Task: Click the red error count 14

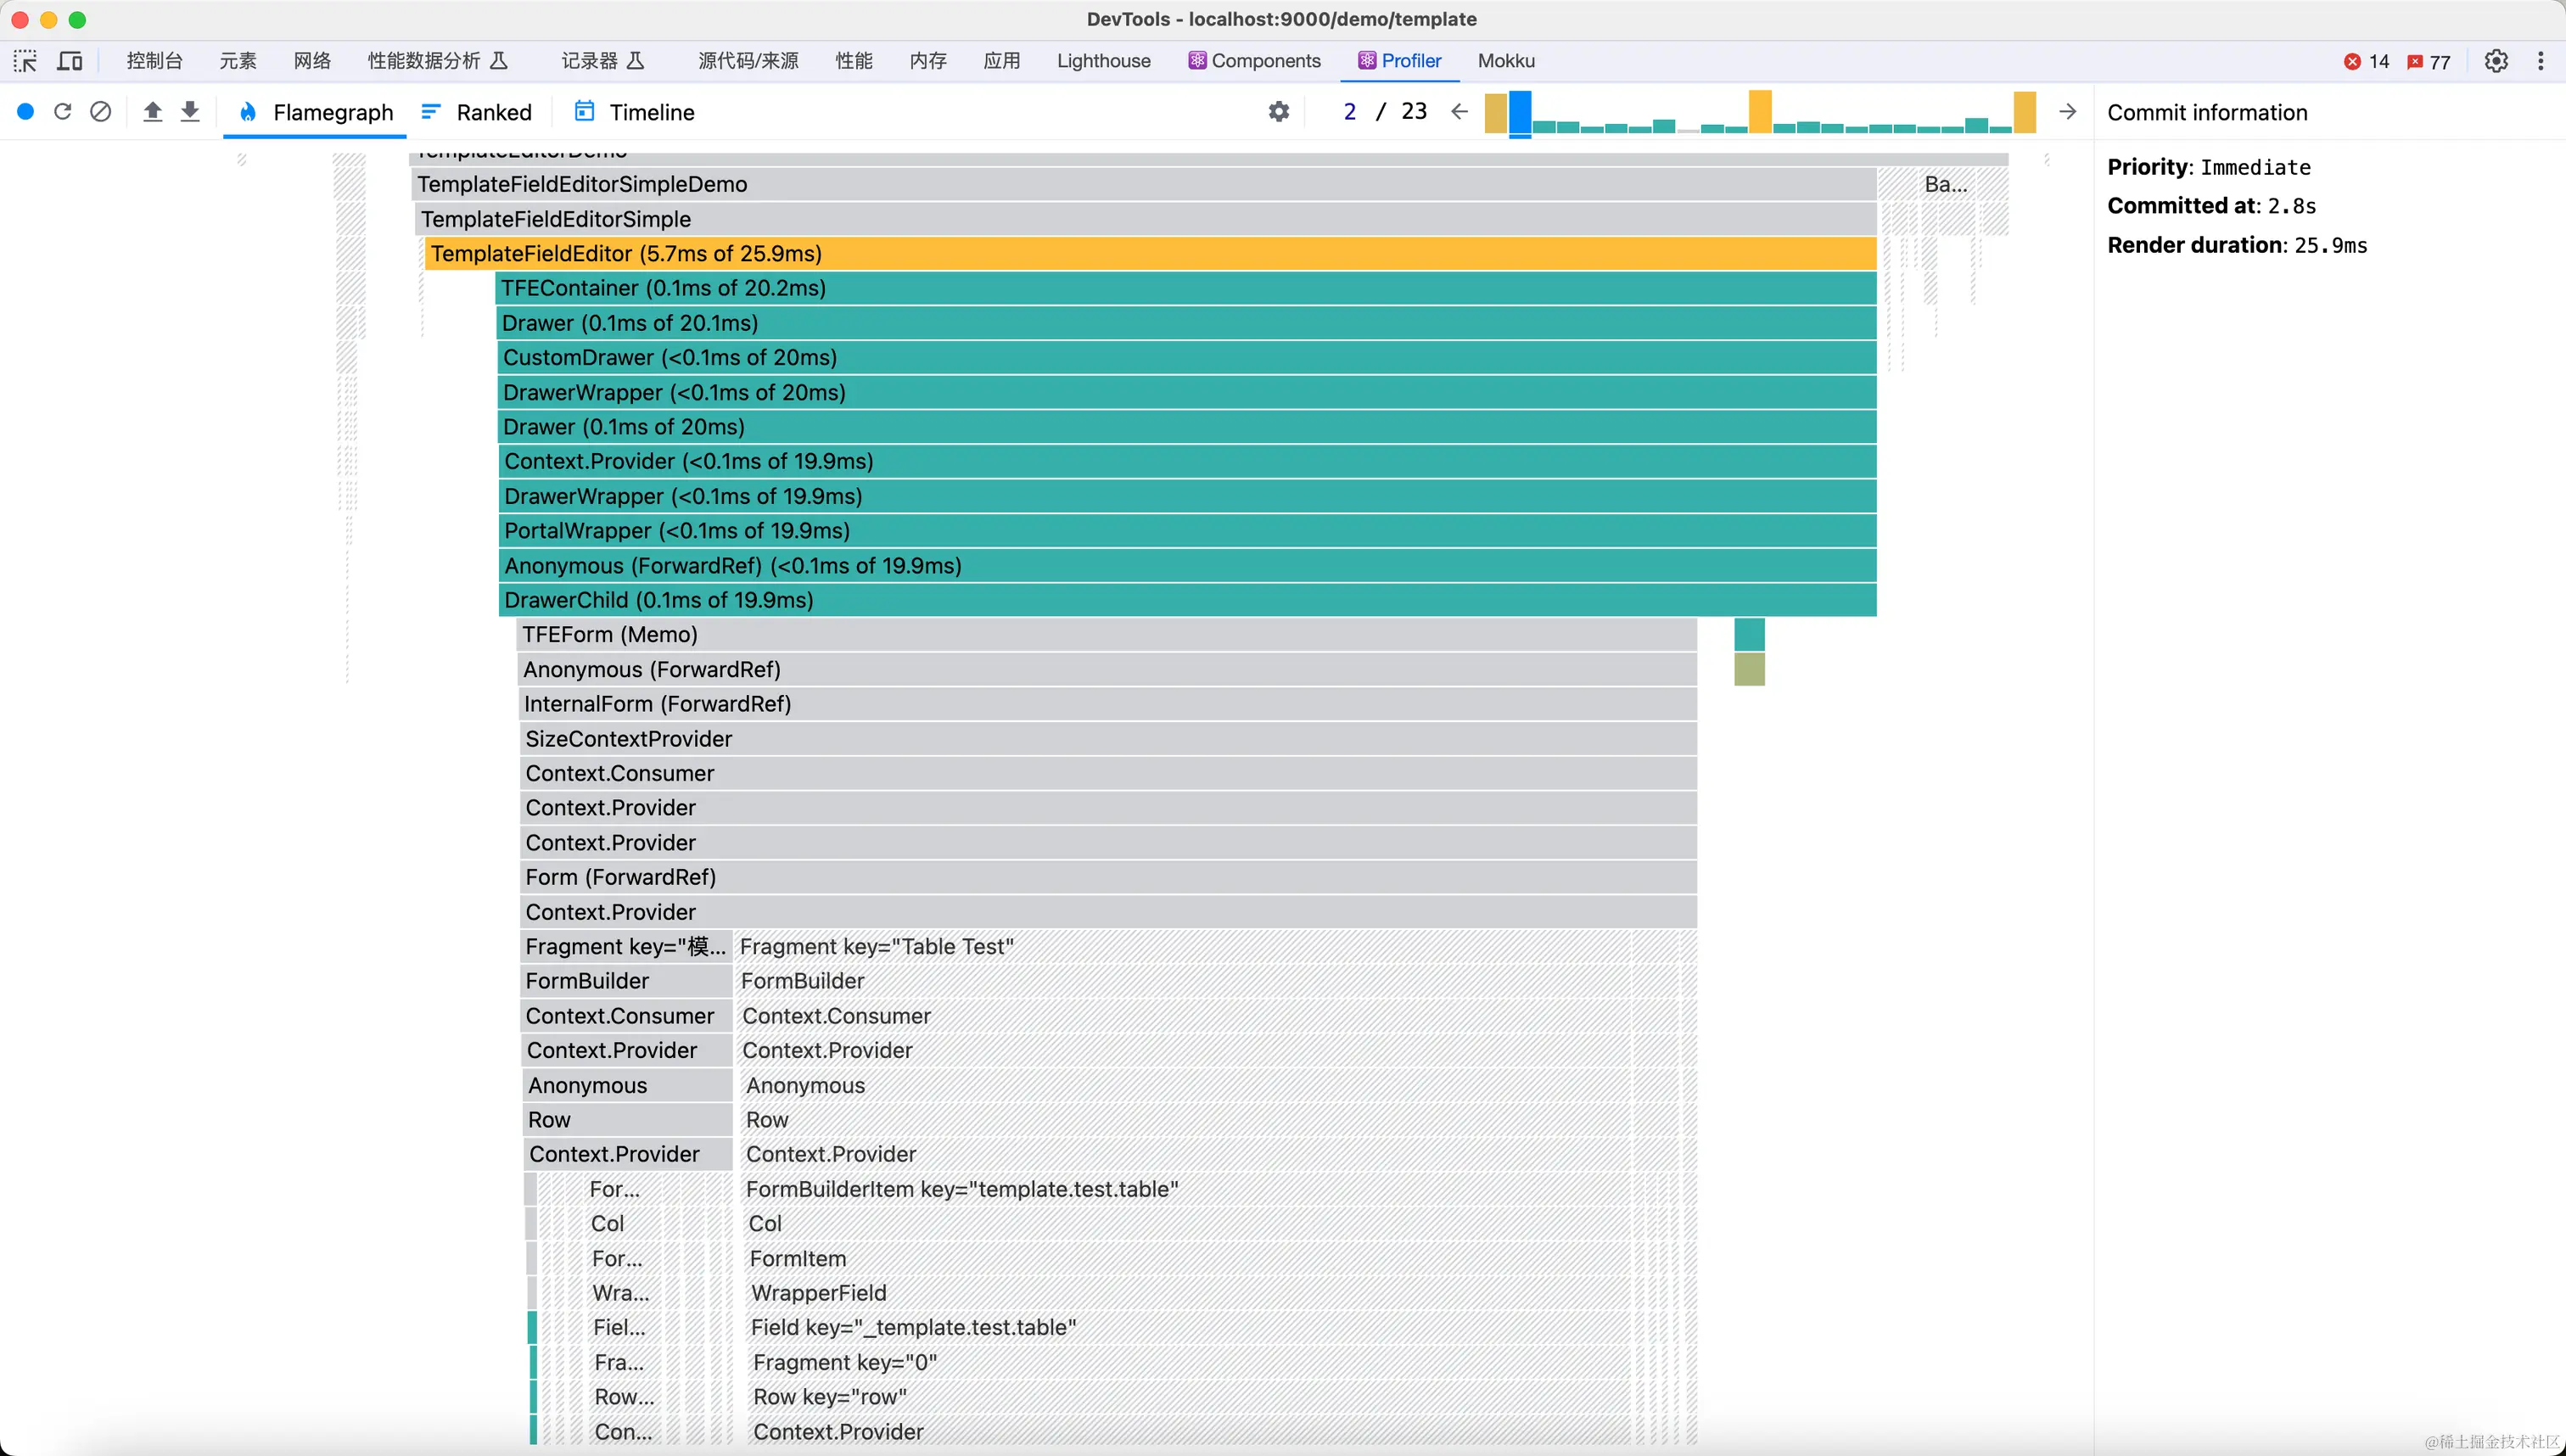Action: click(2366, 62)
